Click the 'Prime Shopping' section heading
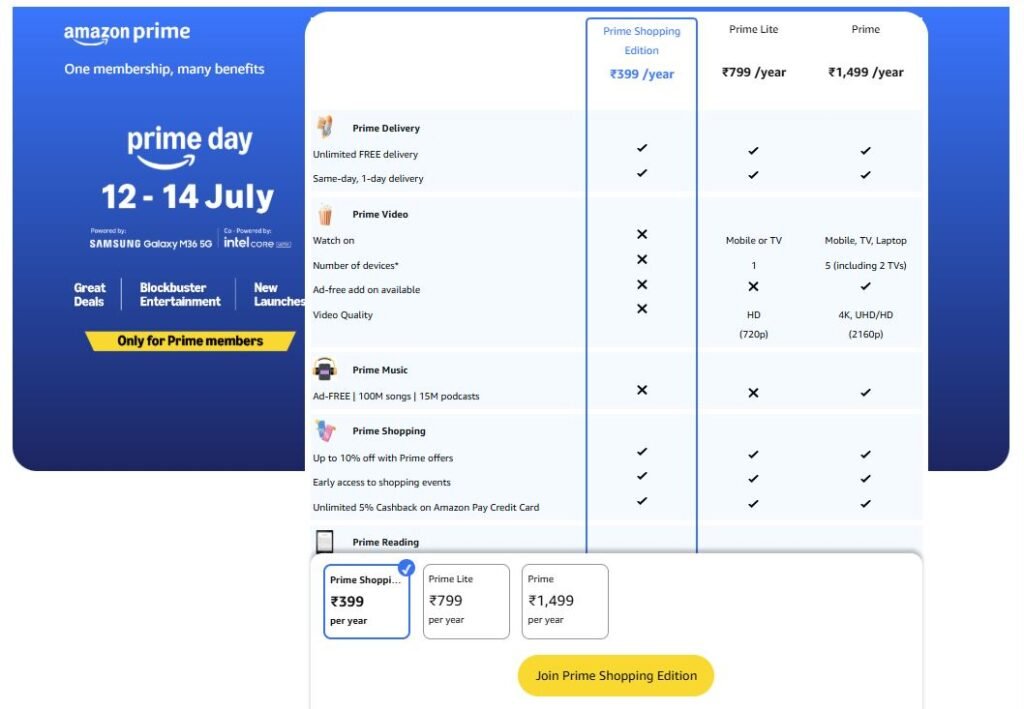The height and width of the screenshot is (709, 1024). click(x=389, y=431)
